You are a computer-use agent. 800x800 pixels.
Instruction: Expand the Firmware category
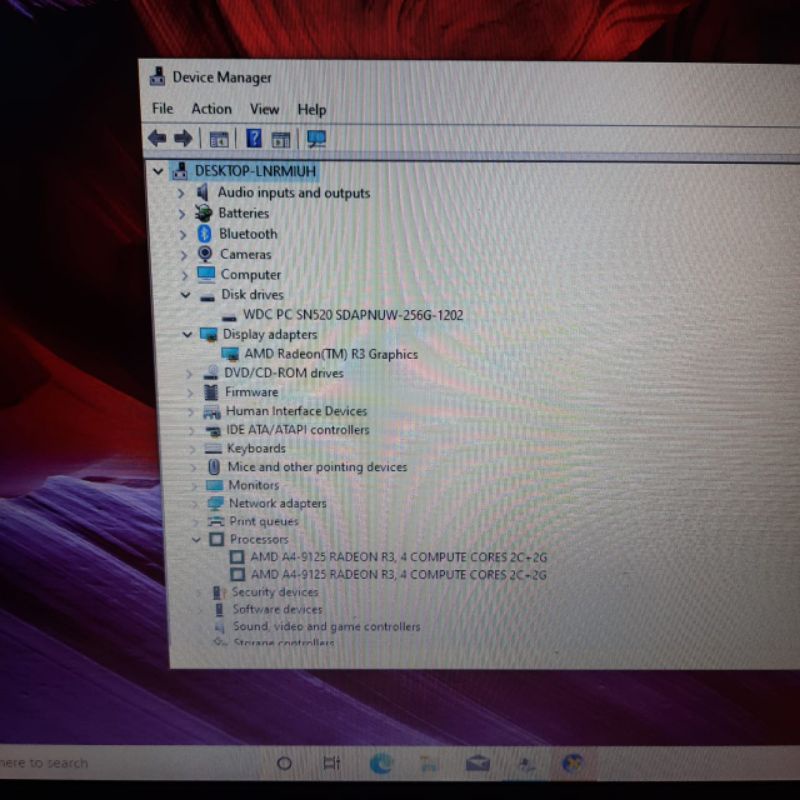coord(190,393)
